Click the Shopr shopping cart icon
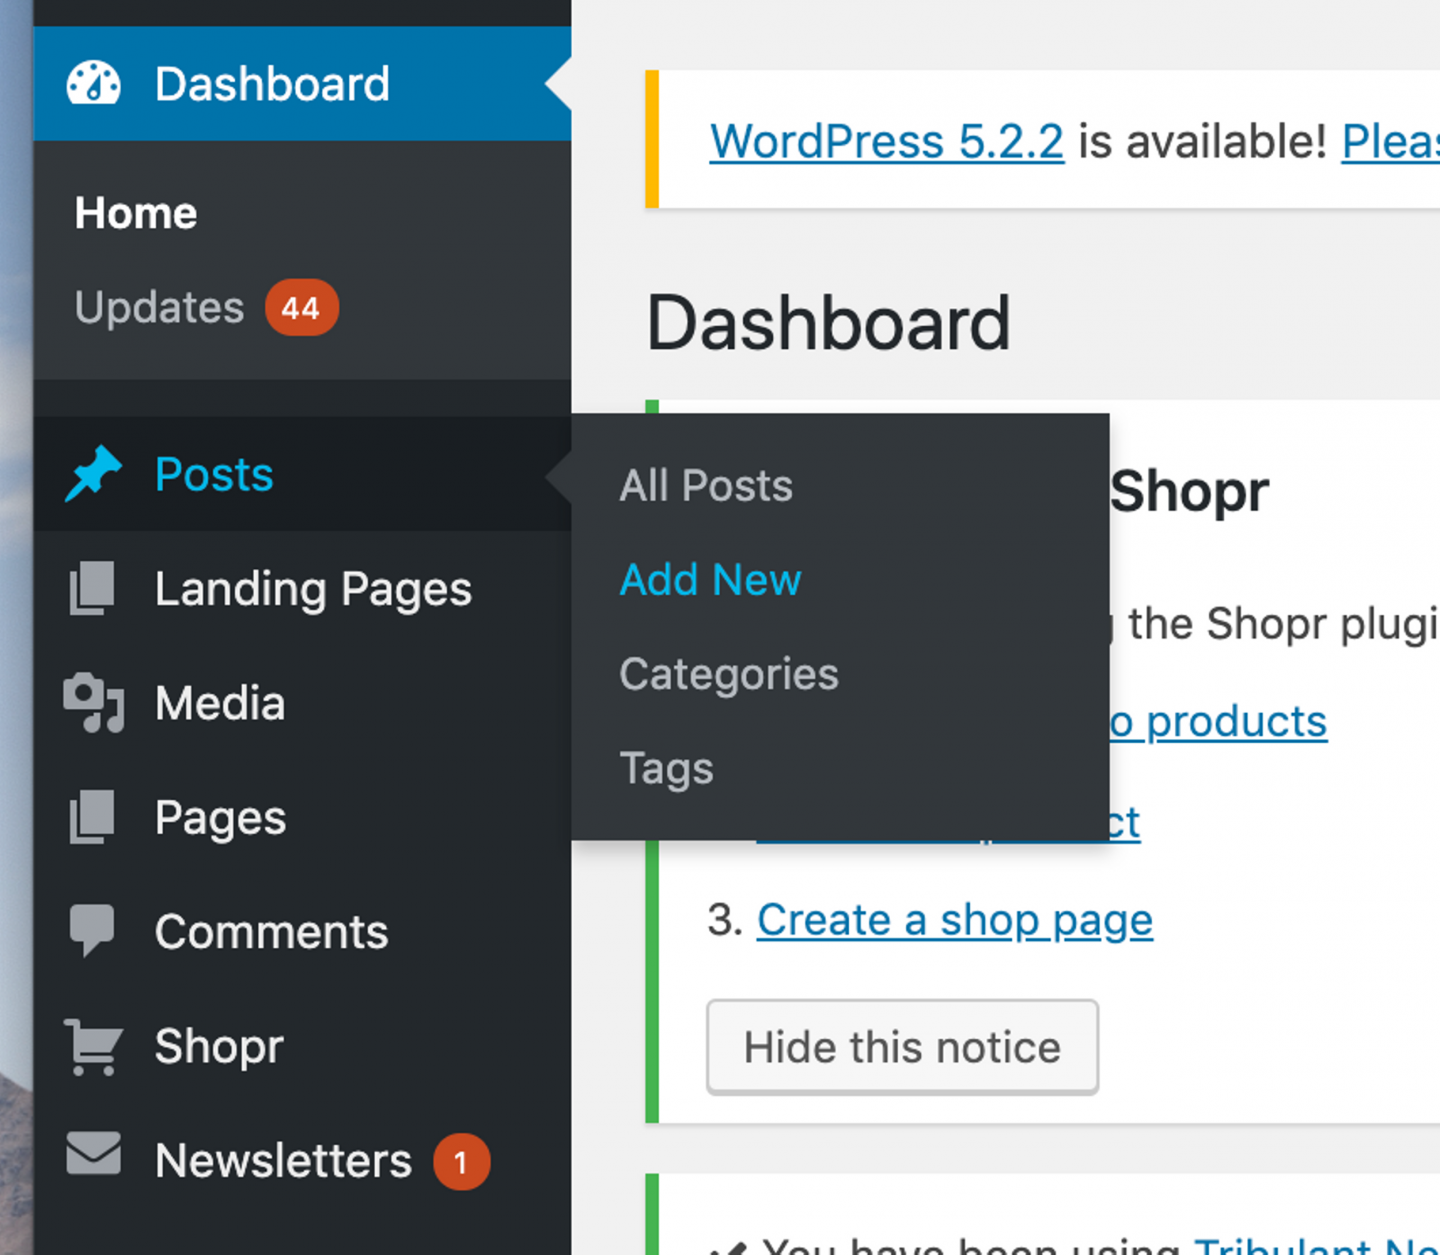 93,1046
